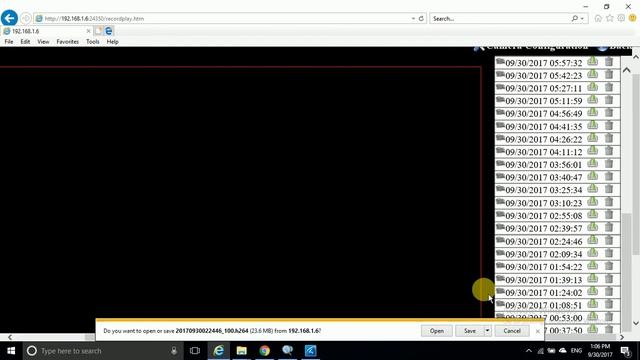Image resolution: width=640 pixels, height=360 pixels.
Task: Open the View menu
Action: click(x=43, y=42)
